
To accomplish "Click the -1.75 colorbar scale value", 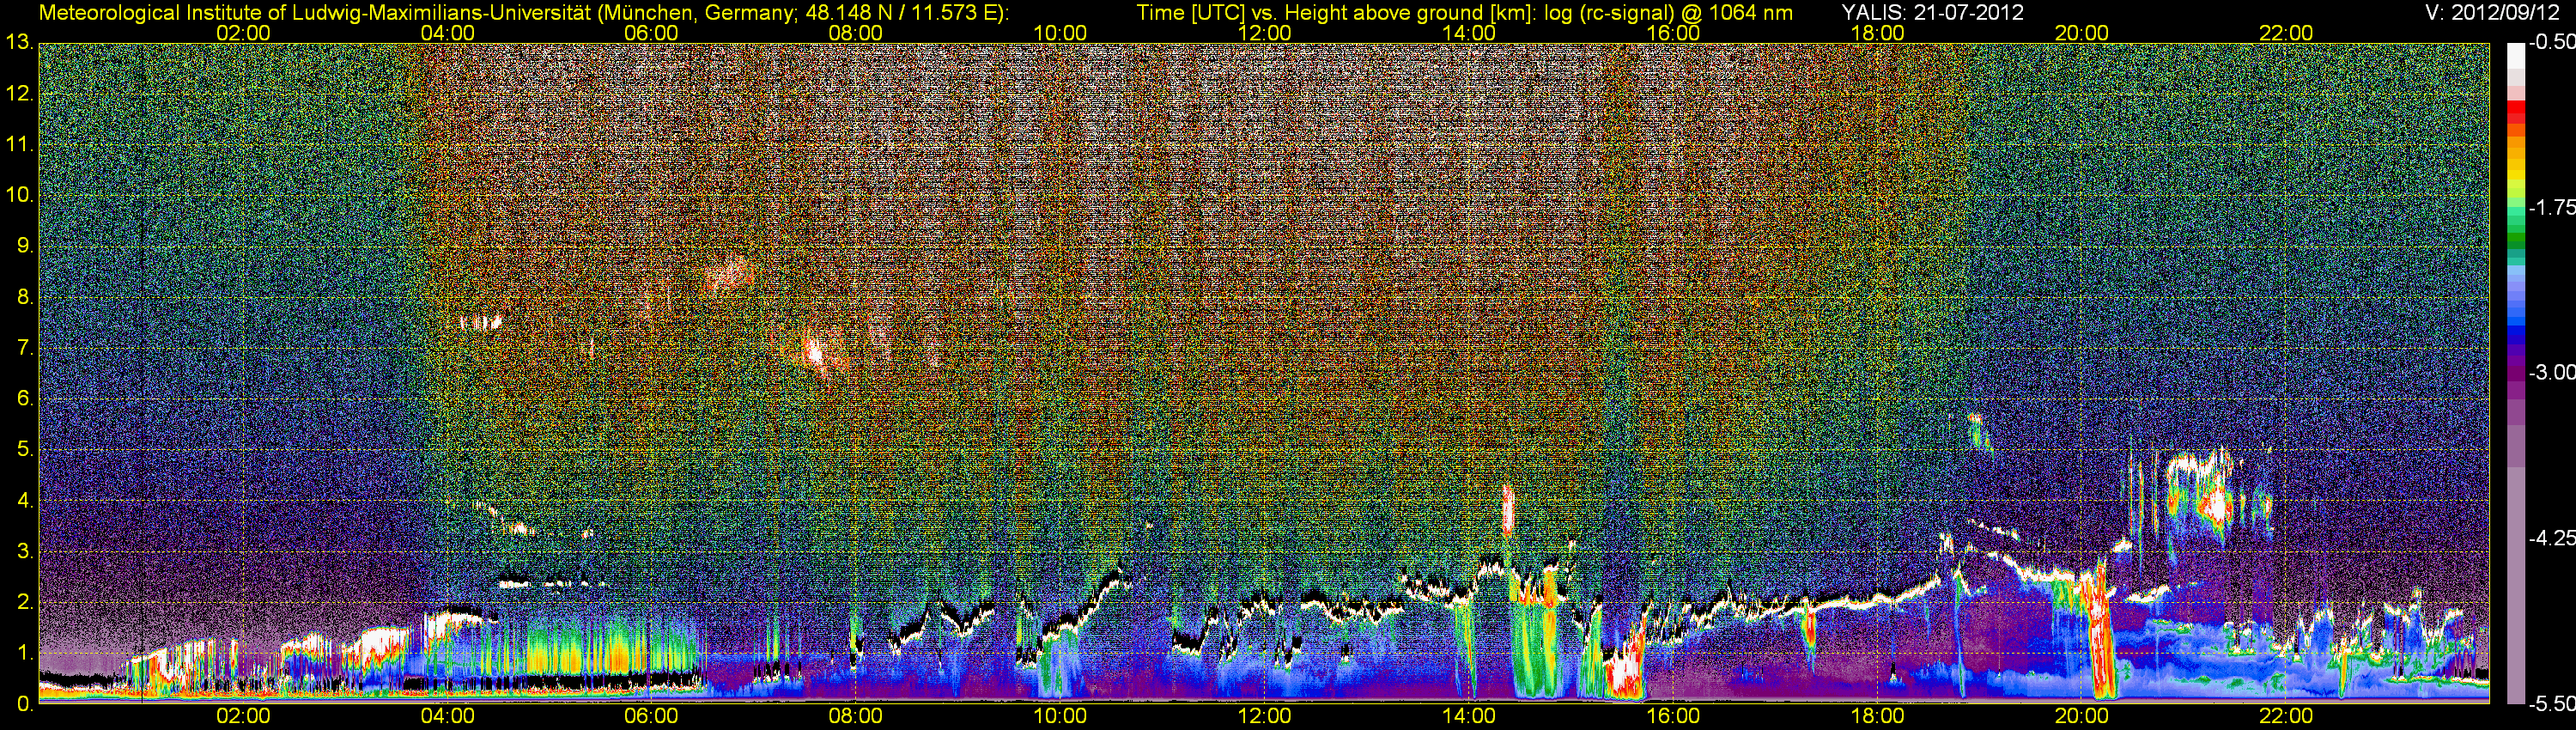I will point(2550,207).
